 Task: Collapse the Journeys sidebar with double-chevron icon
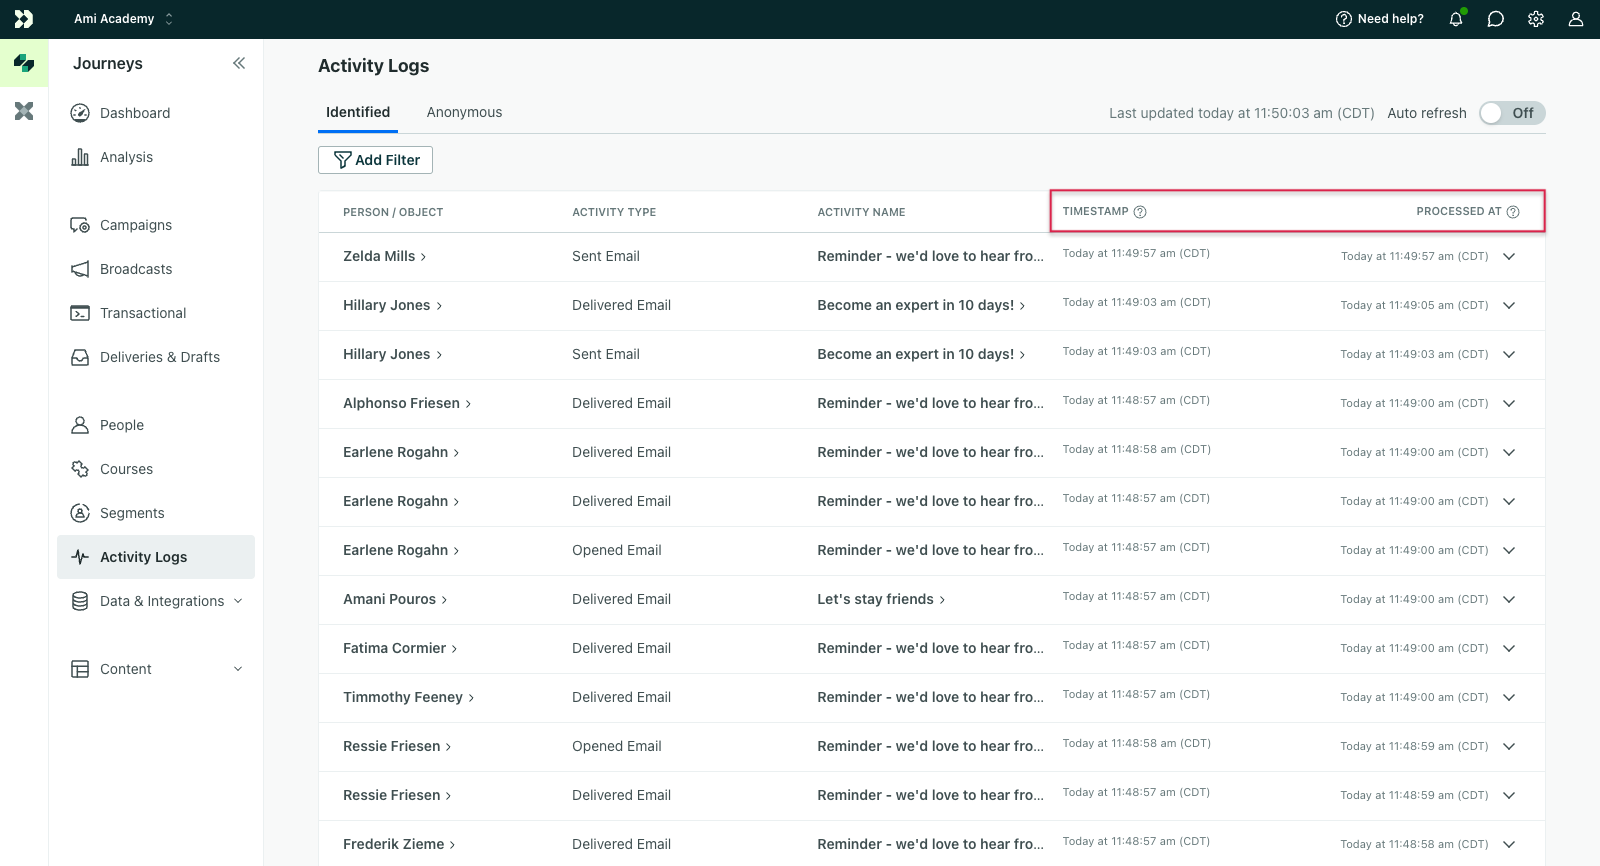[239, 63]
